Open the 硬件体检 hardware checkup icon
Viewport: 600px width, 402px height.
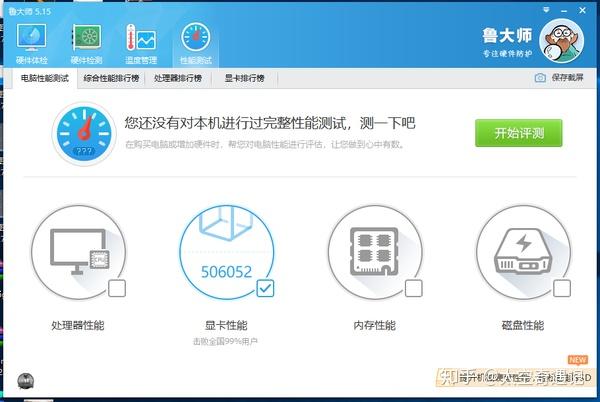pyautogui.click(x=31, y=44)
